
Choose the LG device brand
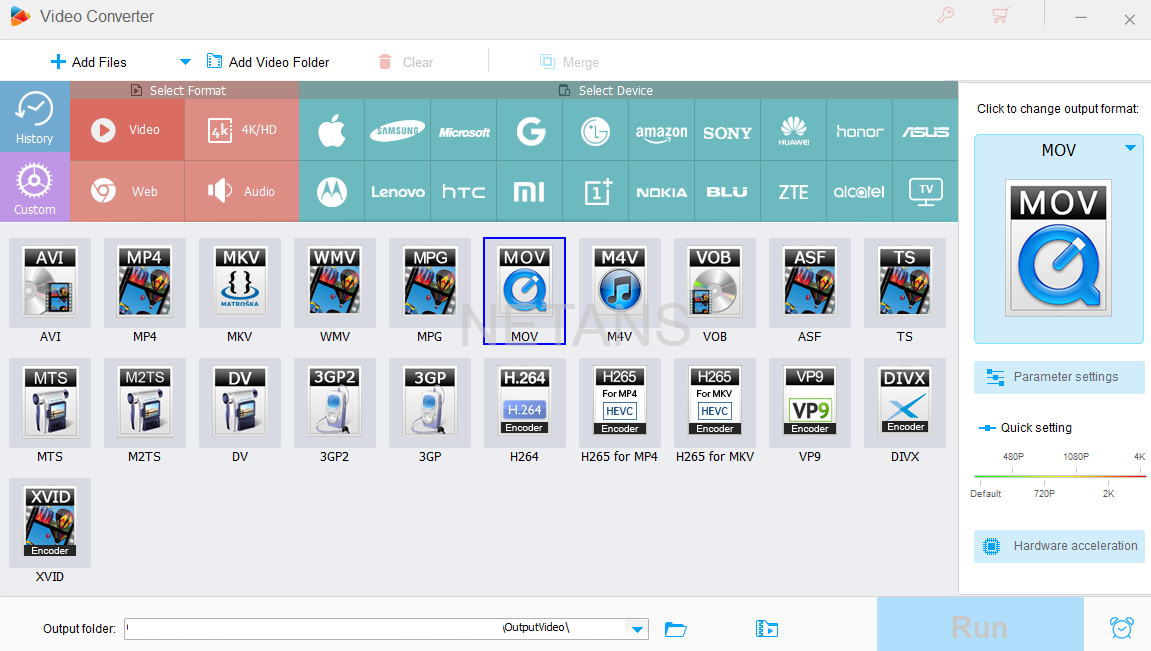595,131
